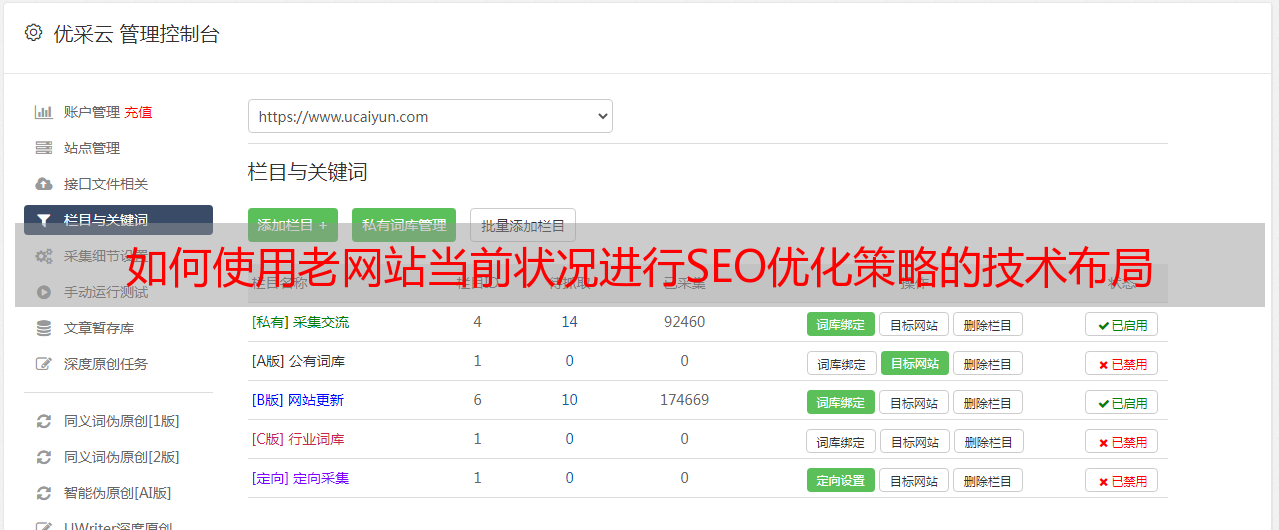
Task: Open 文章暂存库 in the sidebar
Action: click(x=99, y=328)
